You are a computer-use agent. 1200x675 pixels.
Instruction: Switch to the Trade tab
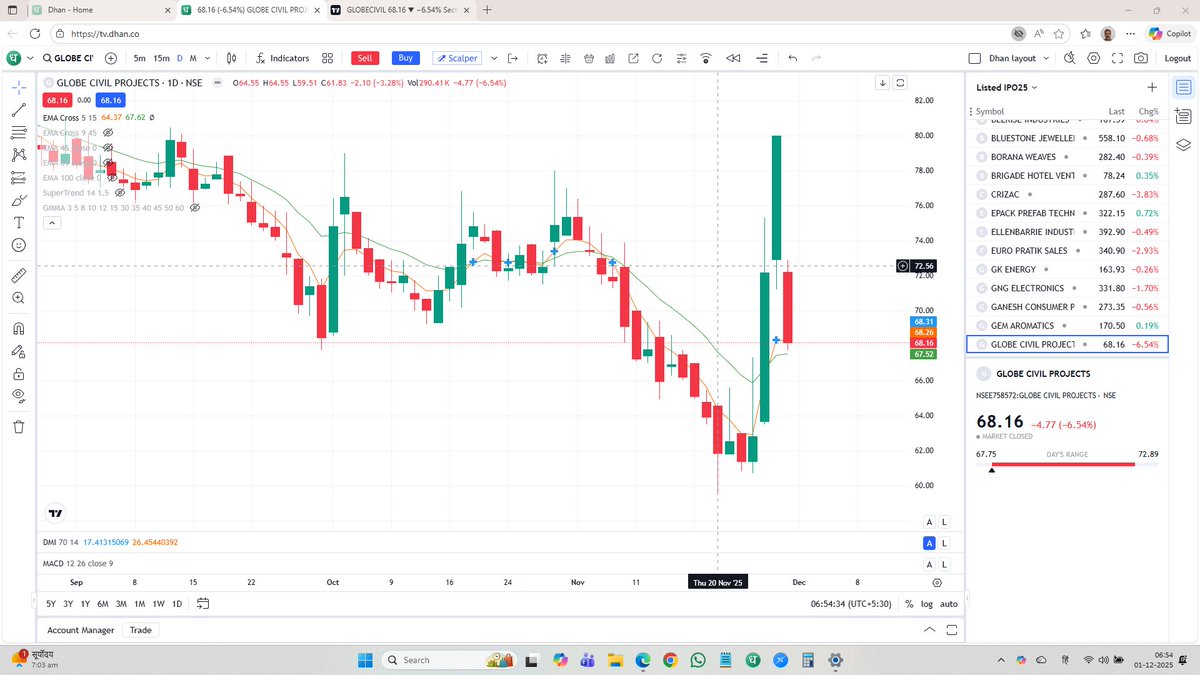pyautogui.click(x=140, y=630)
